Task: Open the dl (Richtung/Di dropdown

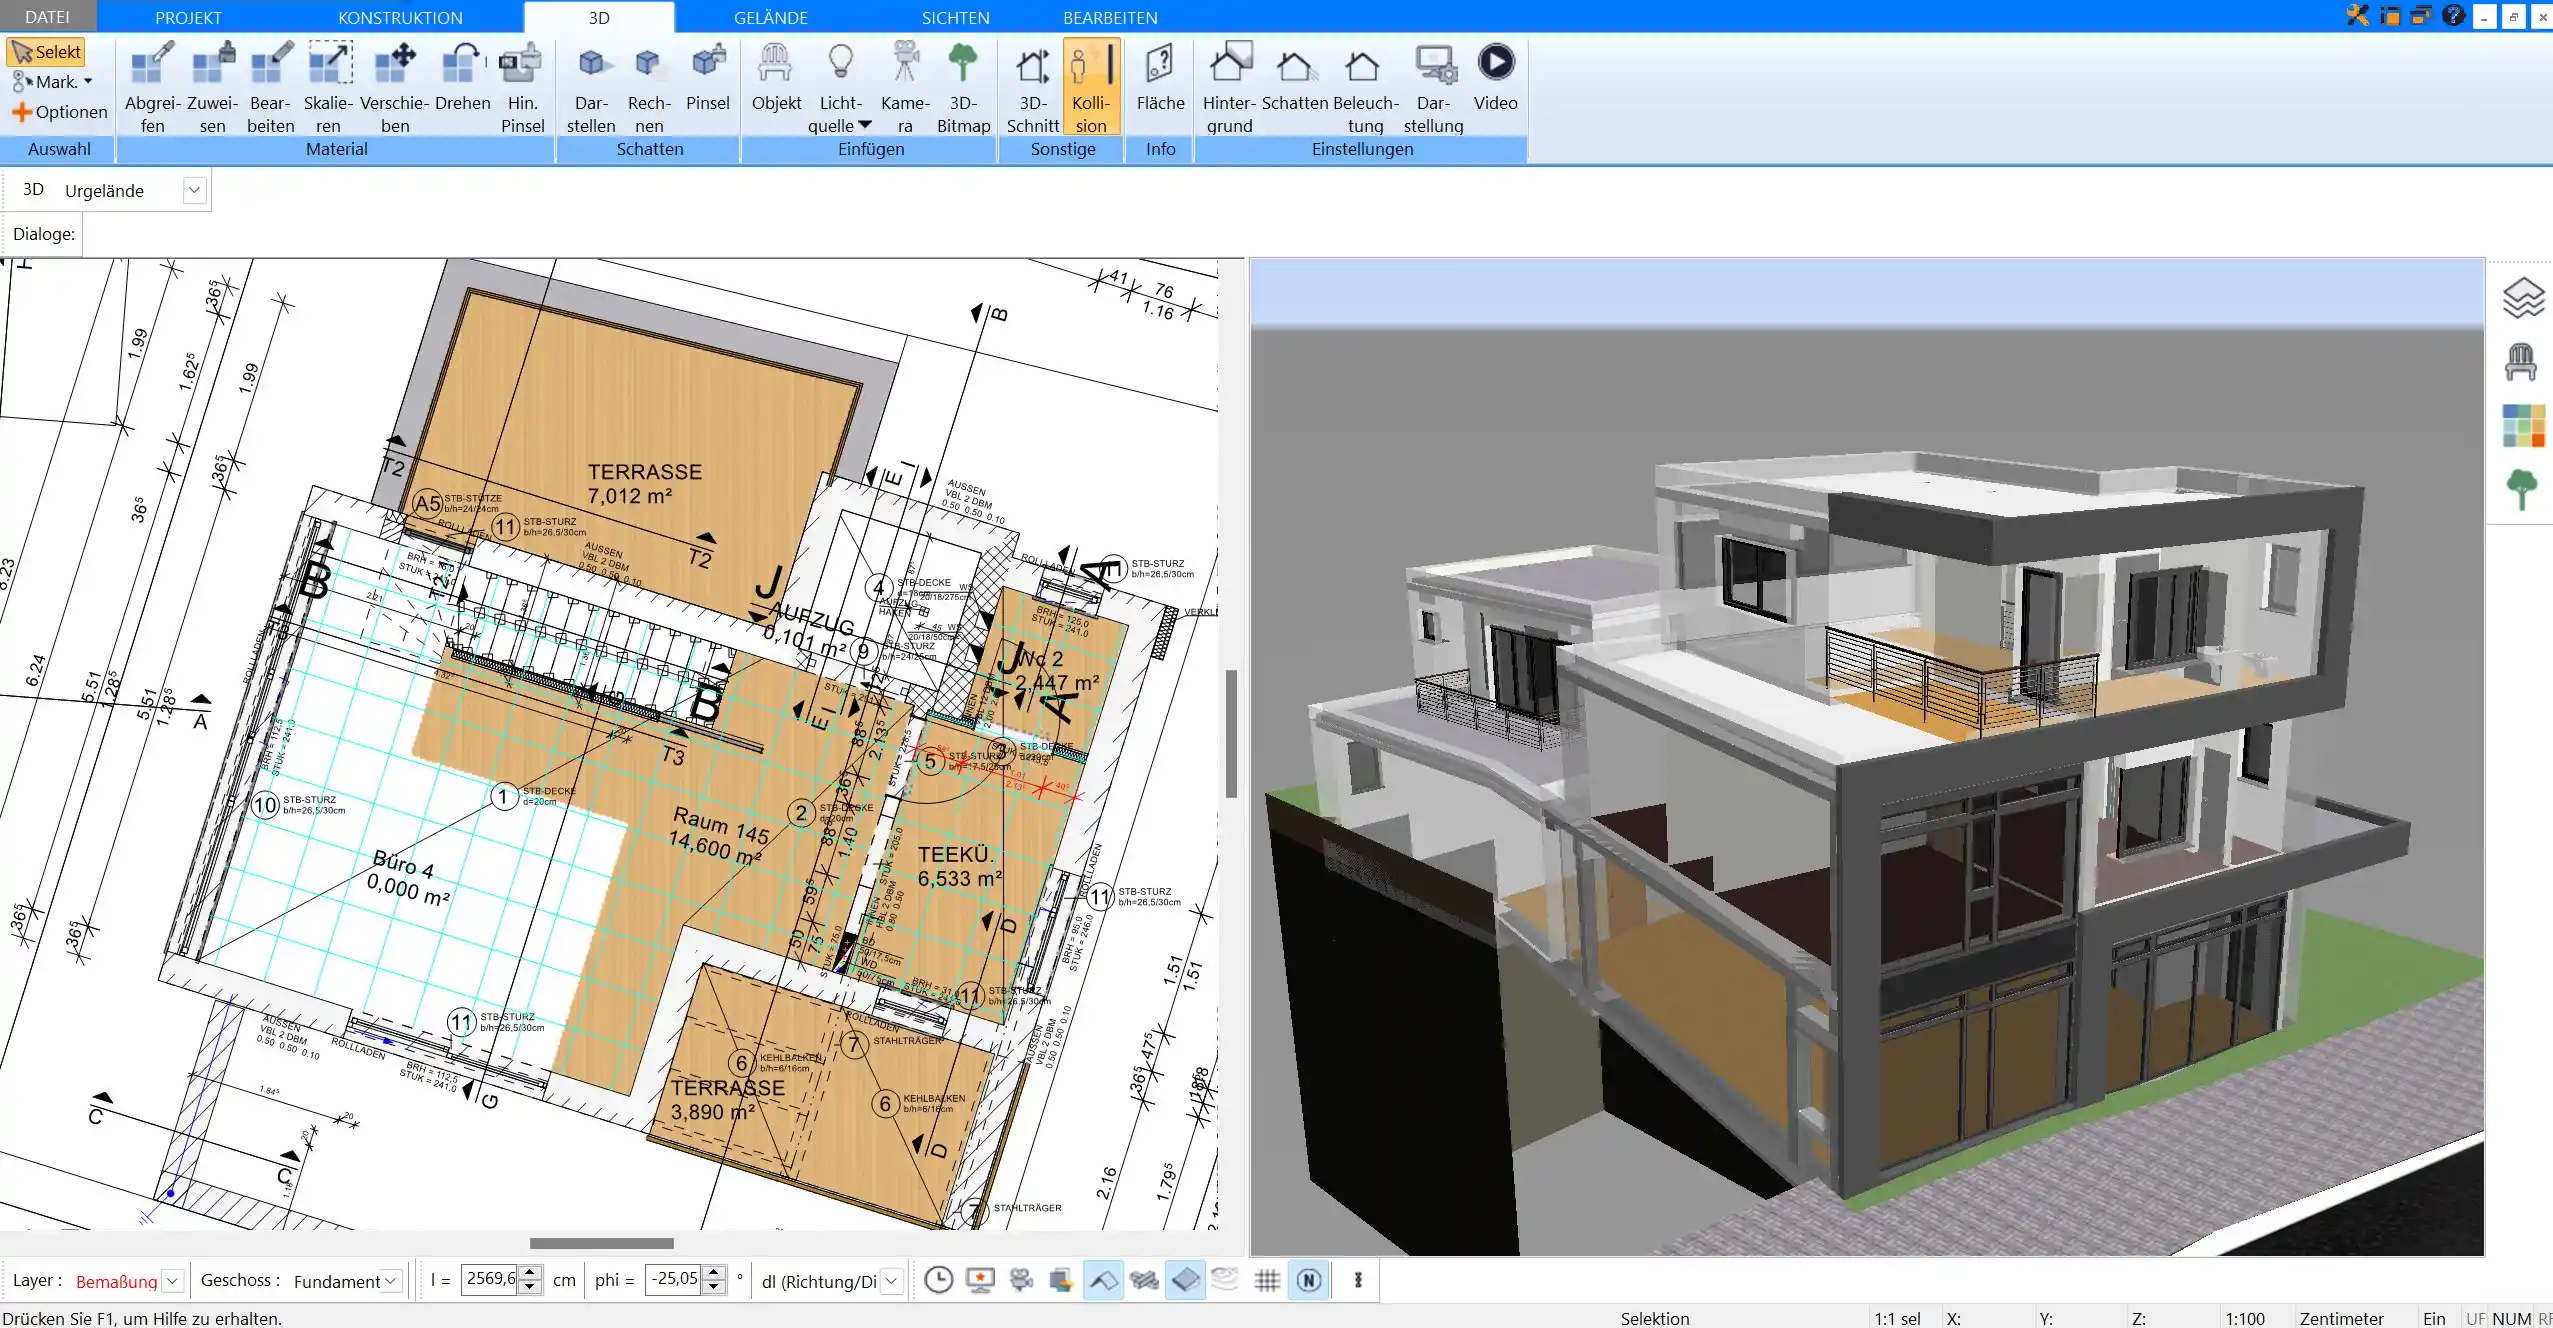Action: tap(892, 1281)
